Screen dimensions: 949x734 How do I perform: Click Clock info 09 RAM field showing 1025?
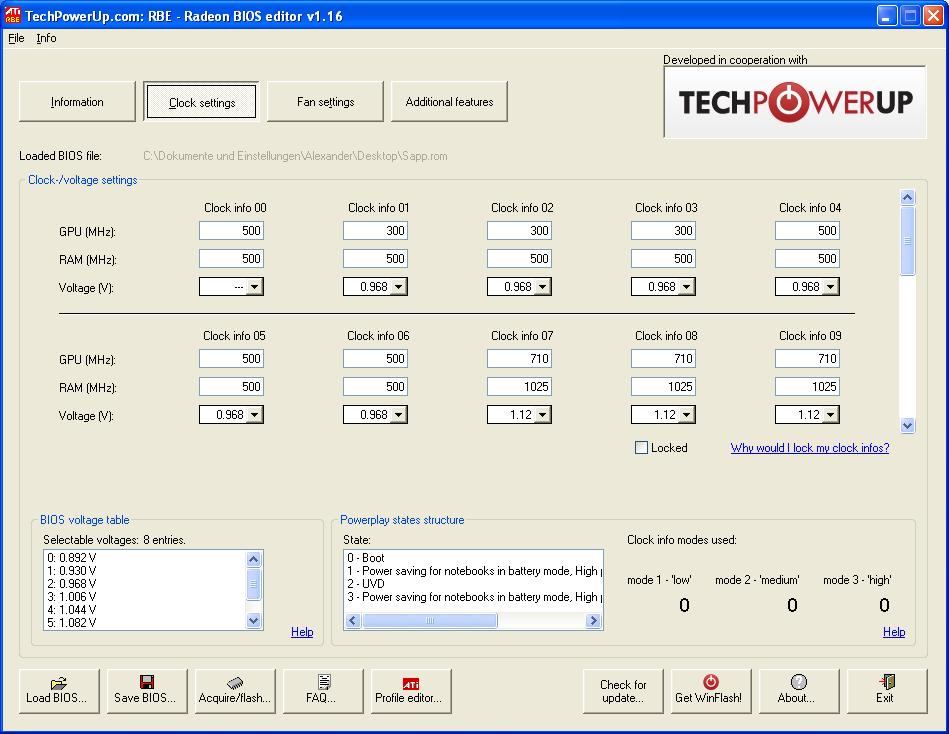pos(807,387)
